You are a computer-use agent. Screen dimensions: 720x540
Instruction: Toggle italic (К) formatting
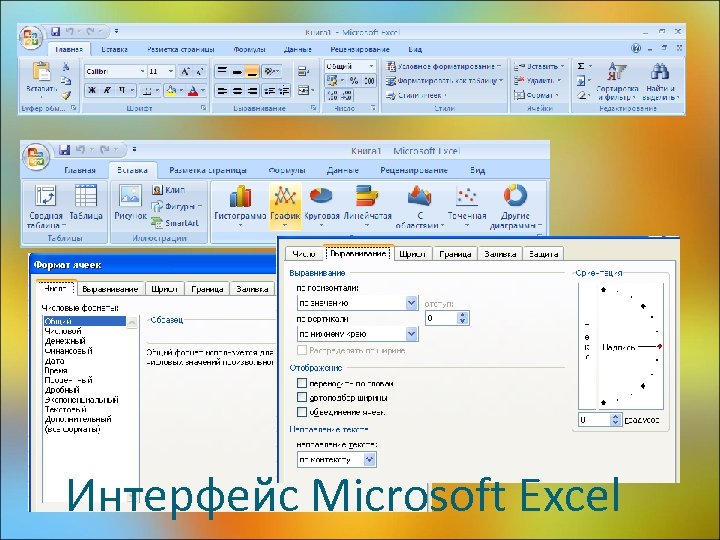107,90
